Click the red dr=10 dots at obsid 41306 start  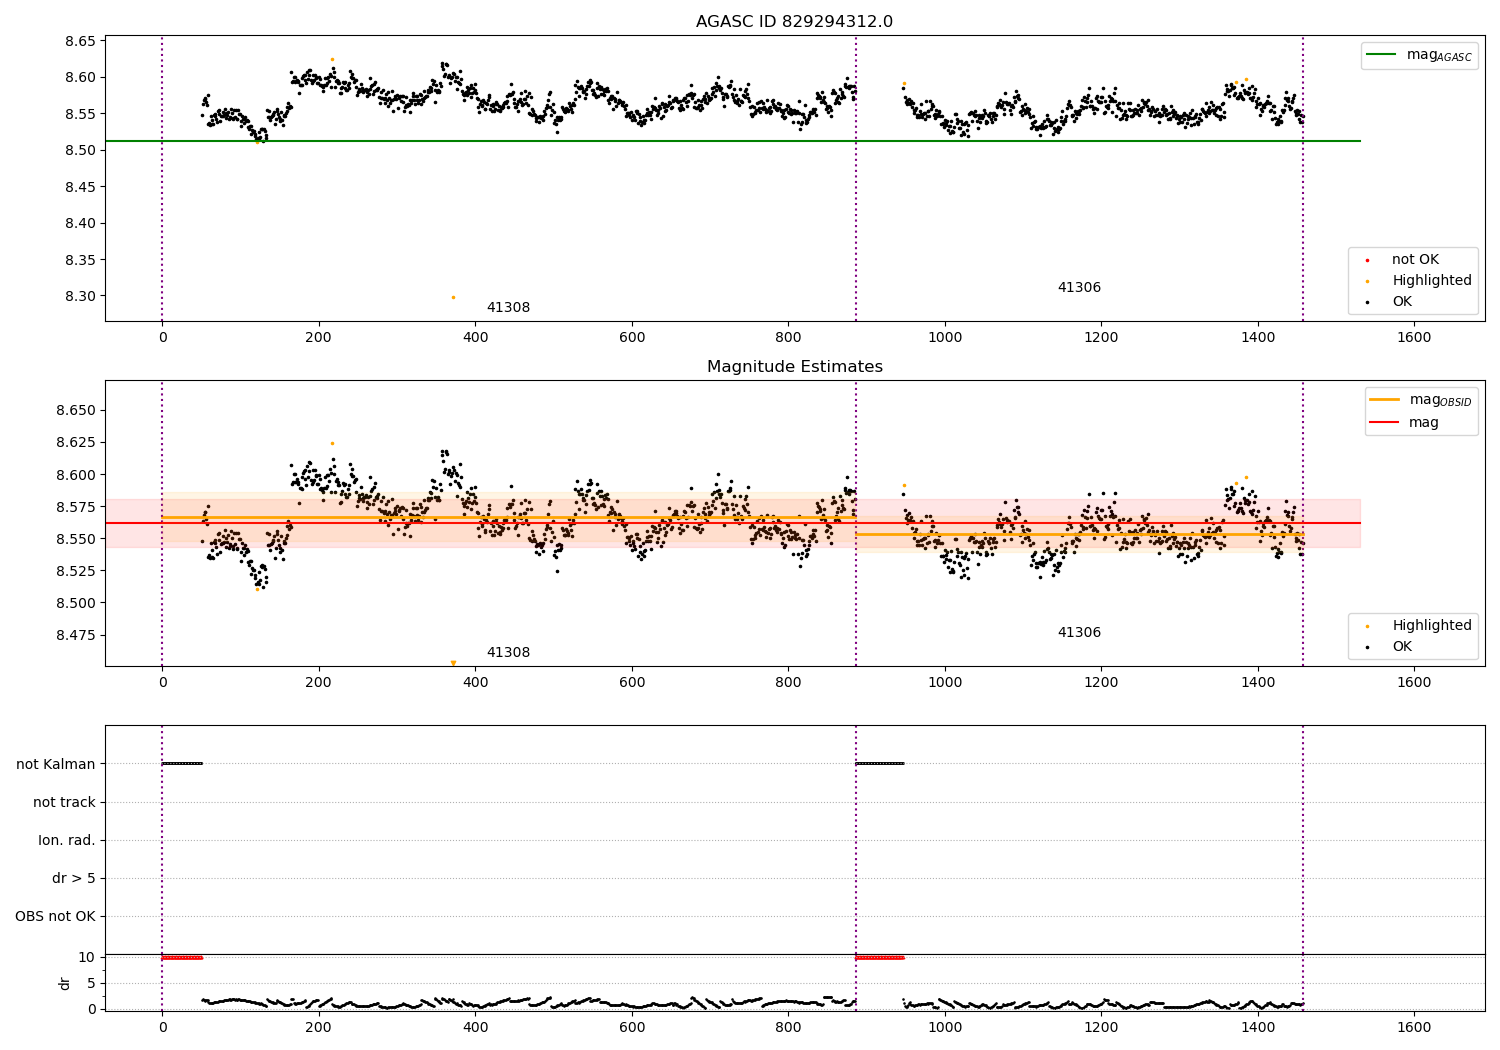(x=879, y=958)
